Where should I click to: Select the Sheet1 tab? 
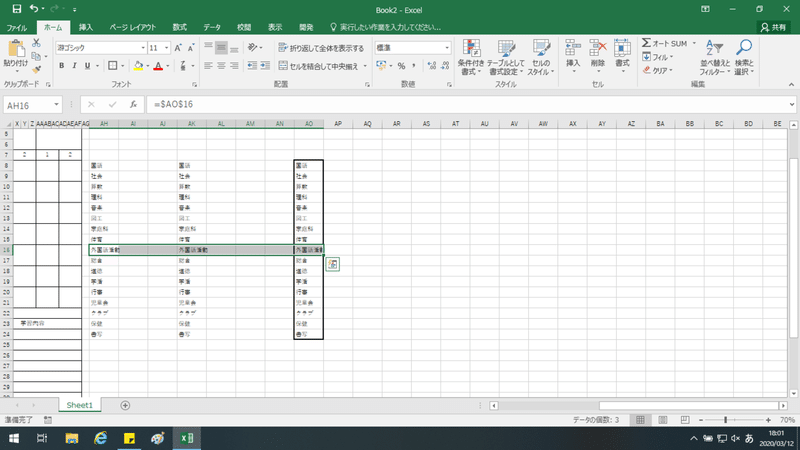click(x=80, y=405)
